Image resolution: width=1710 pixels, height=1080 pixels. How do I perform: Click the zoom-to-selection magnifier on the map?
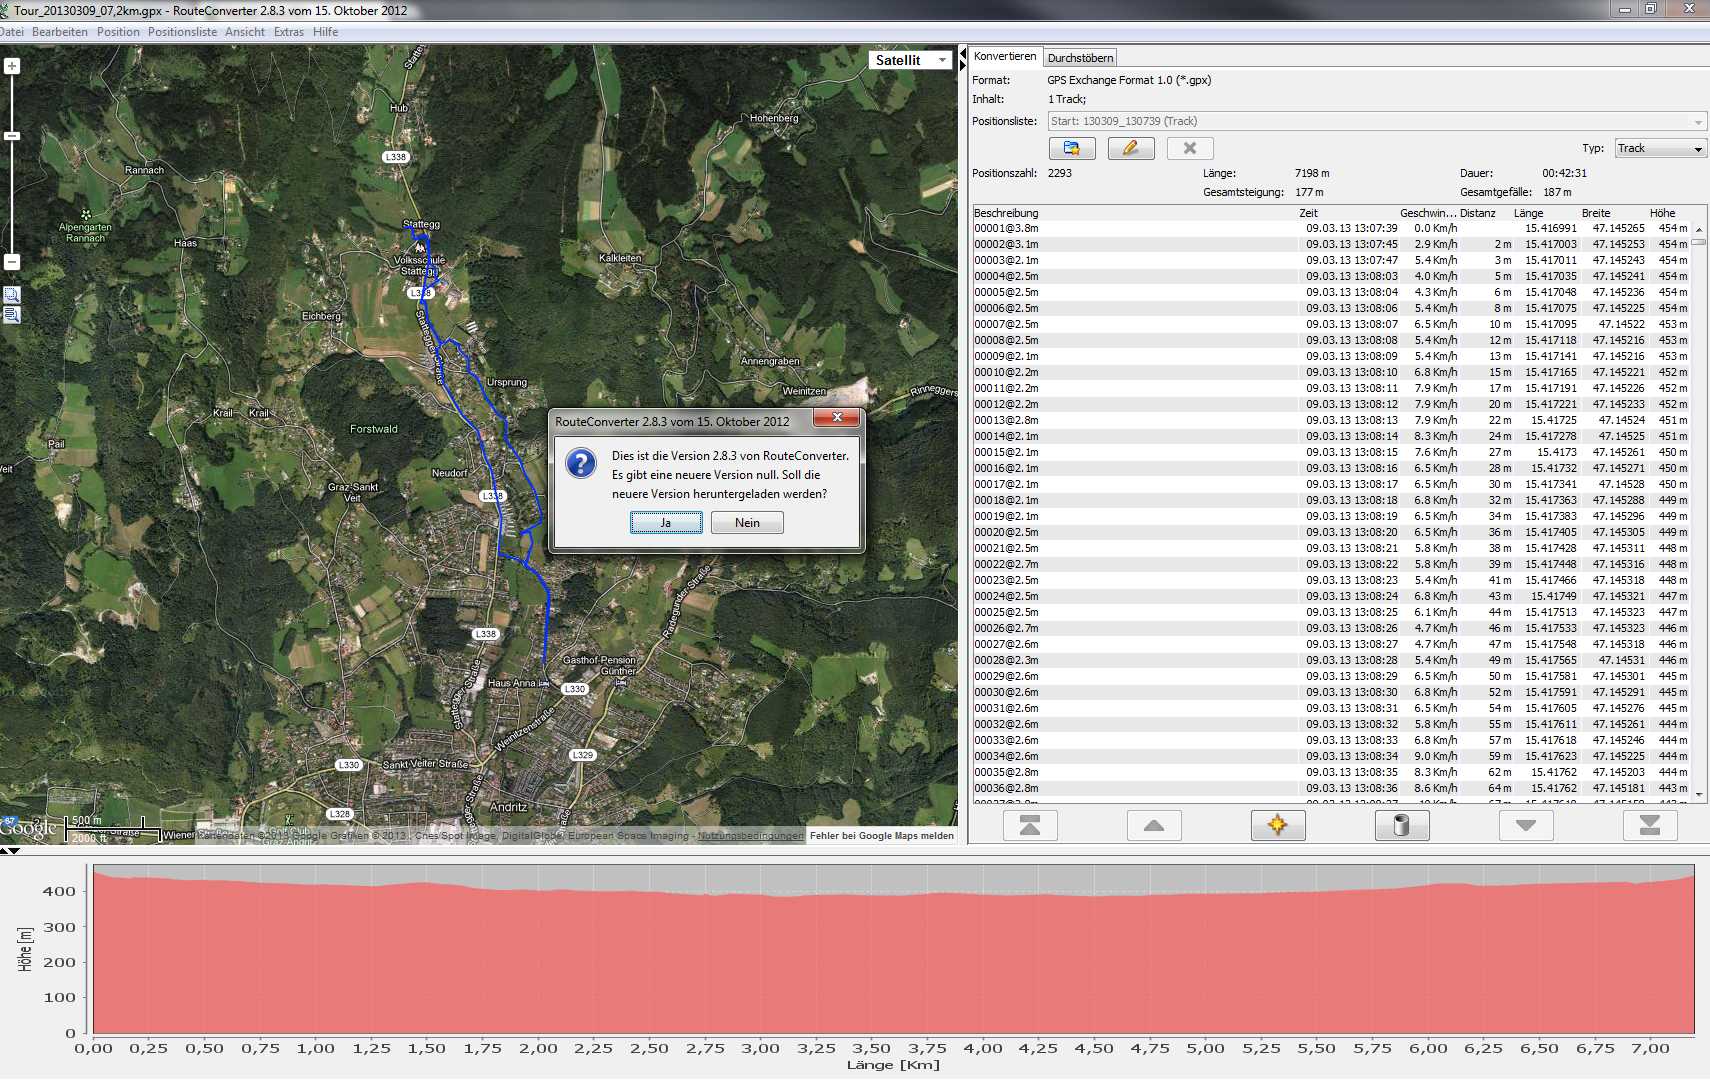[12, 295]
